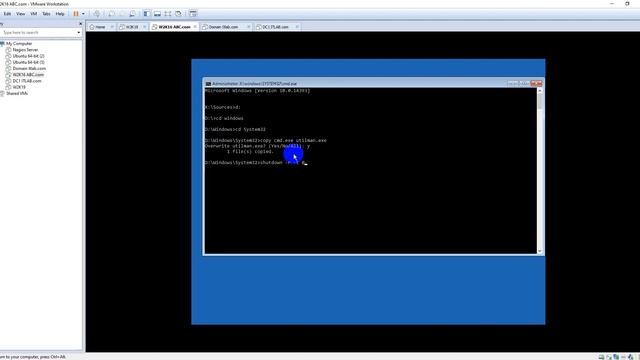The width and height of the screenshot is (640, 360).
Task: Click the rightmost view-options toolbar icon
Action: click(x=193, y=13)
